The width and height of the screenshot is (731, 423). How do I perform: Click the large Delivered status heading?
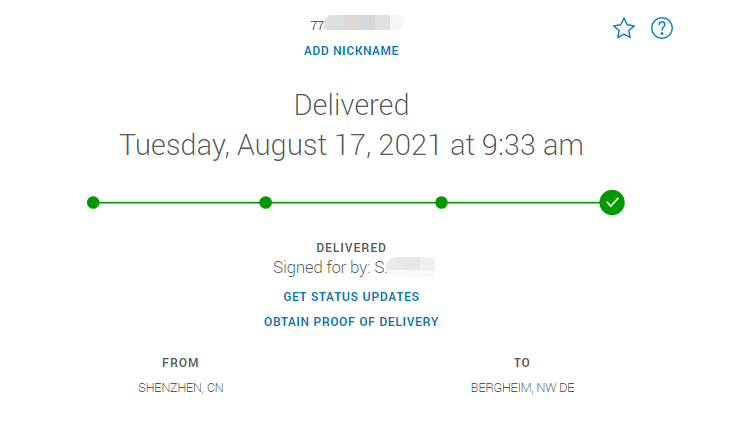click(352, 105)
